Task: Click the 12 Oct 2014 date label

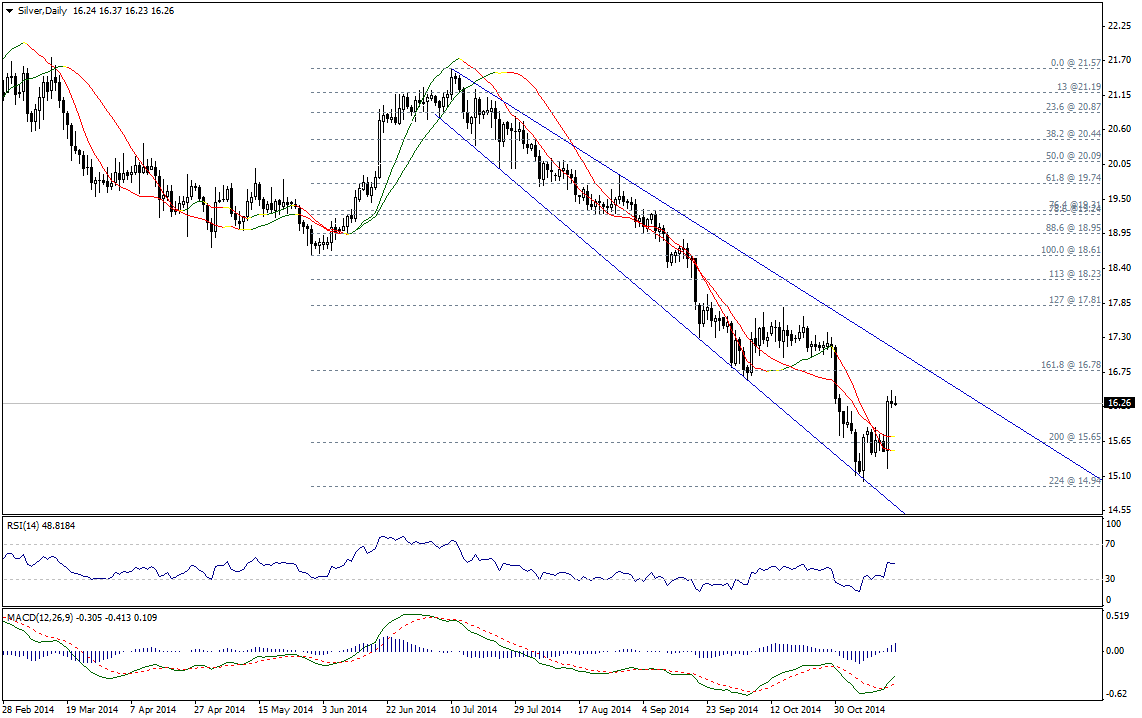Action: 795,709
